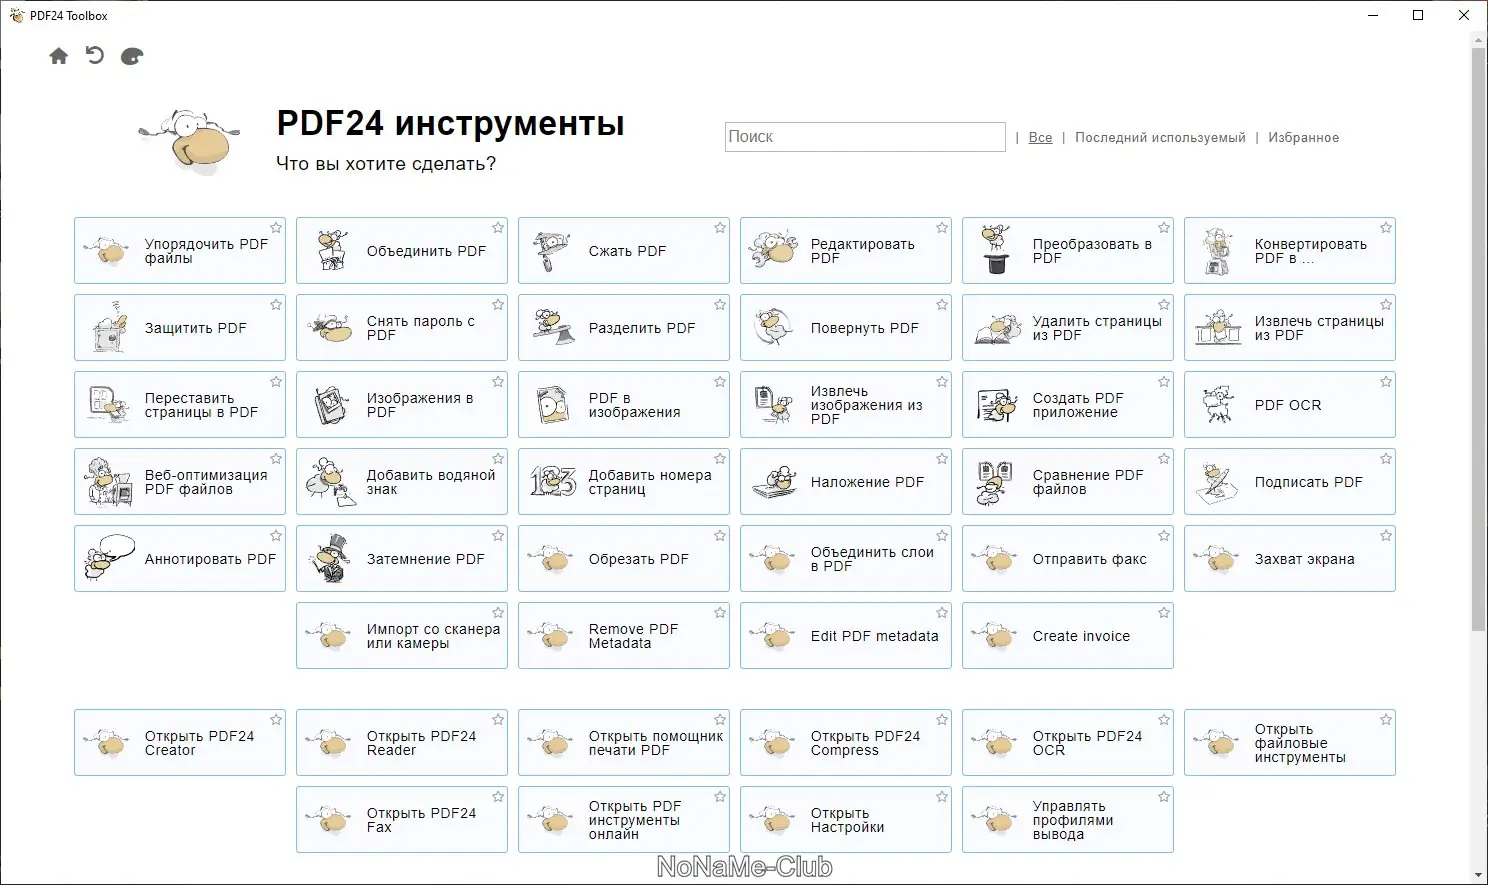Image resolution: width=1488 pixels, height=885 pixels.
Task: Click the vertical scrollbar thumb
Action: pos(1478,339)
